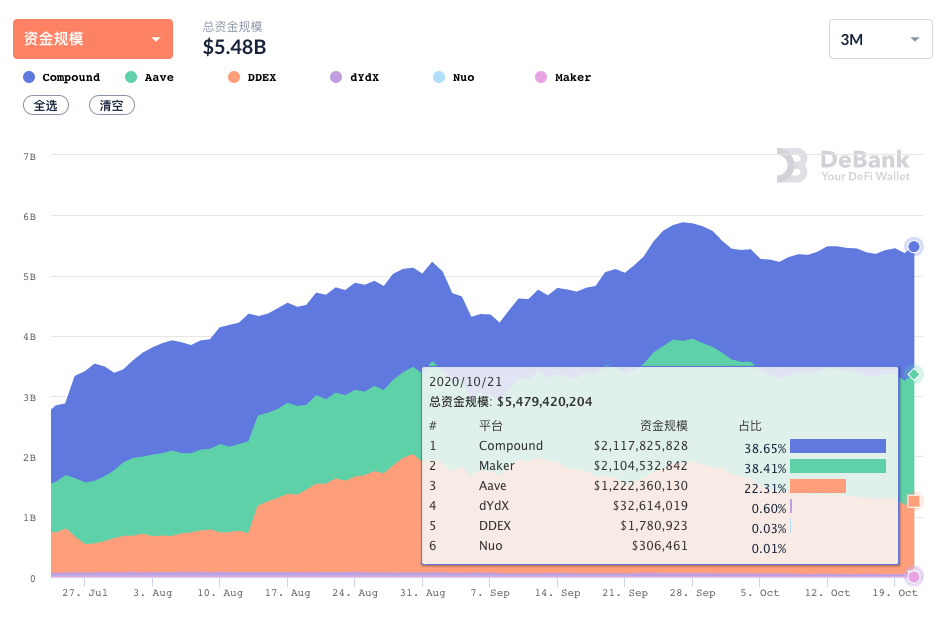Click the 7B y-axis label
945x619 pixels.
[30, 157]
